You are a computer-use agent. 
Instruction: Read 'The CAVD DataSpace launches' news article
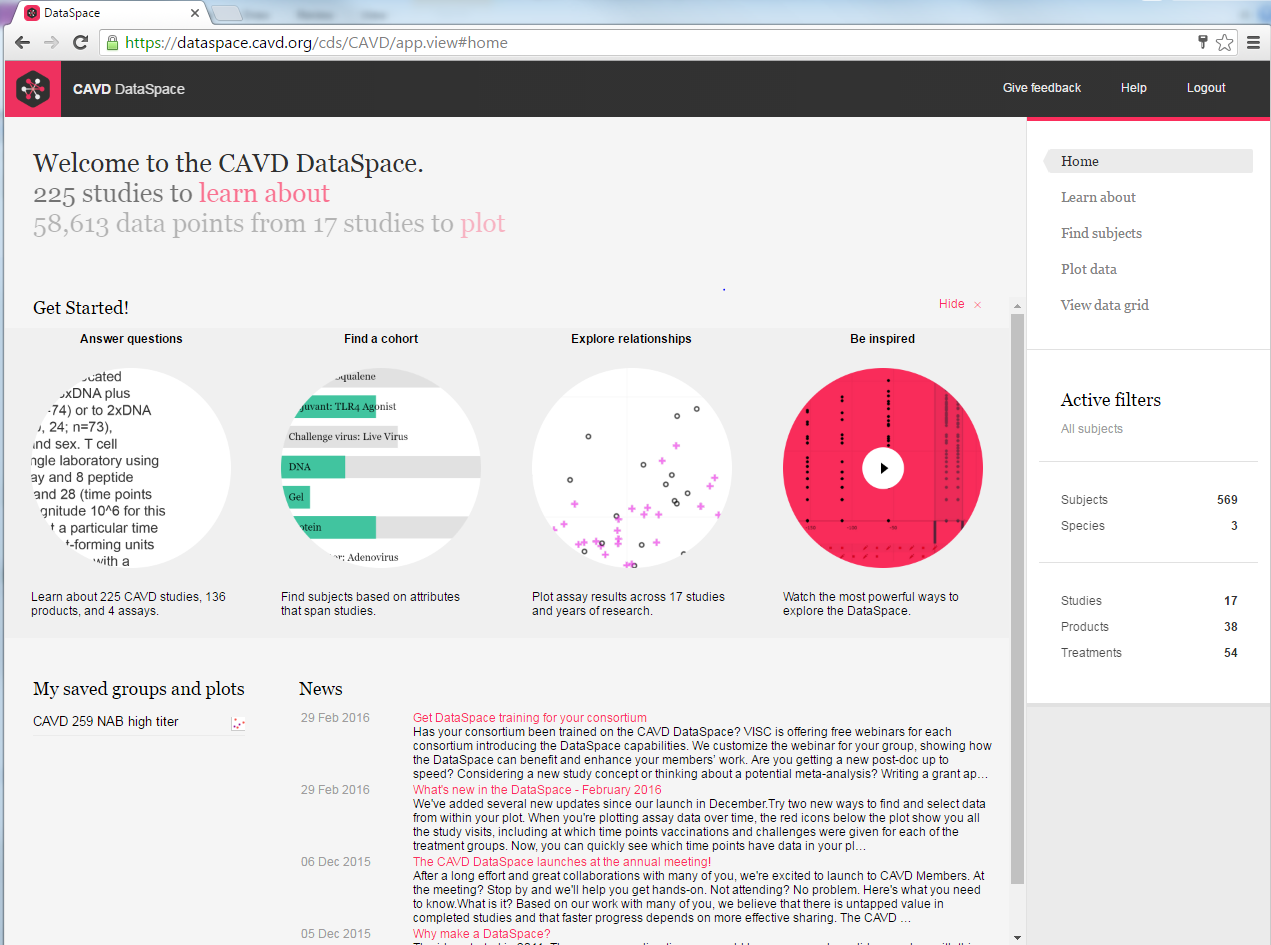(x=562, y=862)
